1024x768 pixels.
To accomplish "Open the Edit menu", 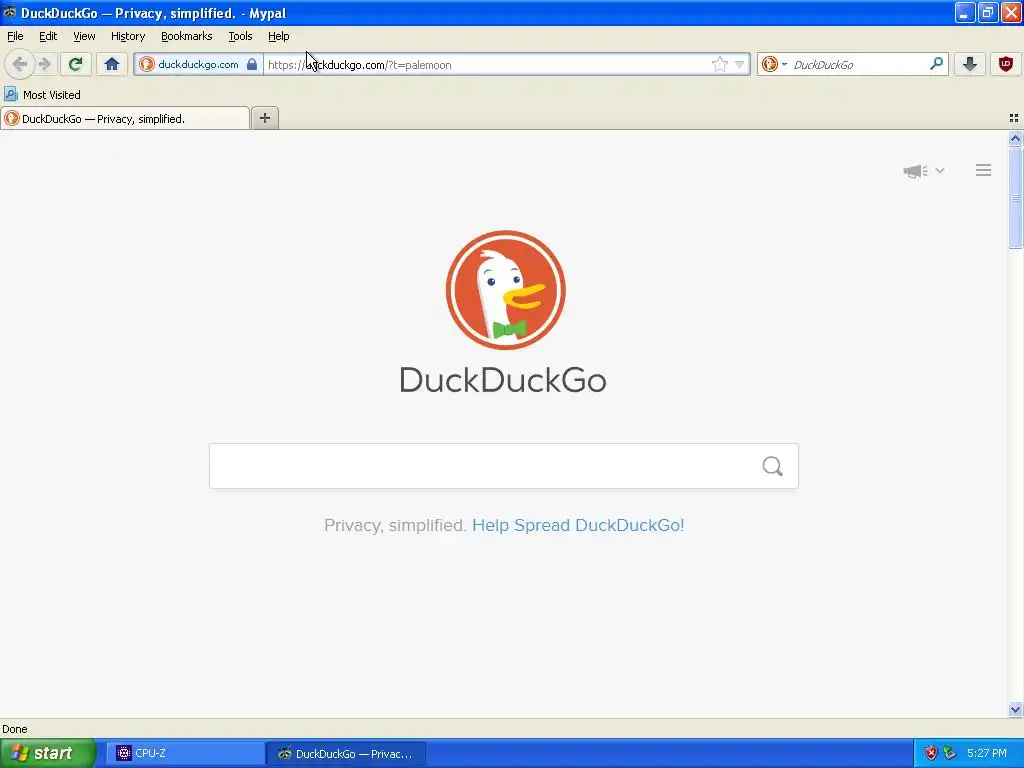I will [x=48, y=36].
